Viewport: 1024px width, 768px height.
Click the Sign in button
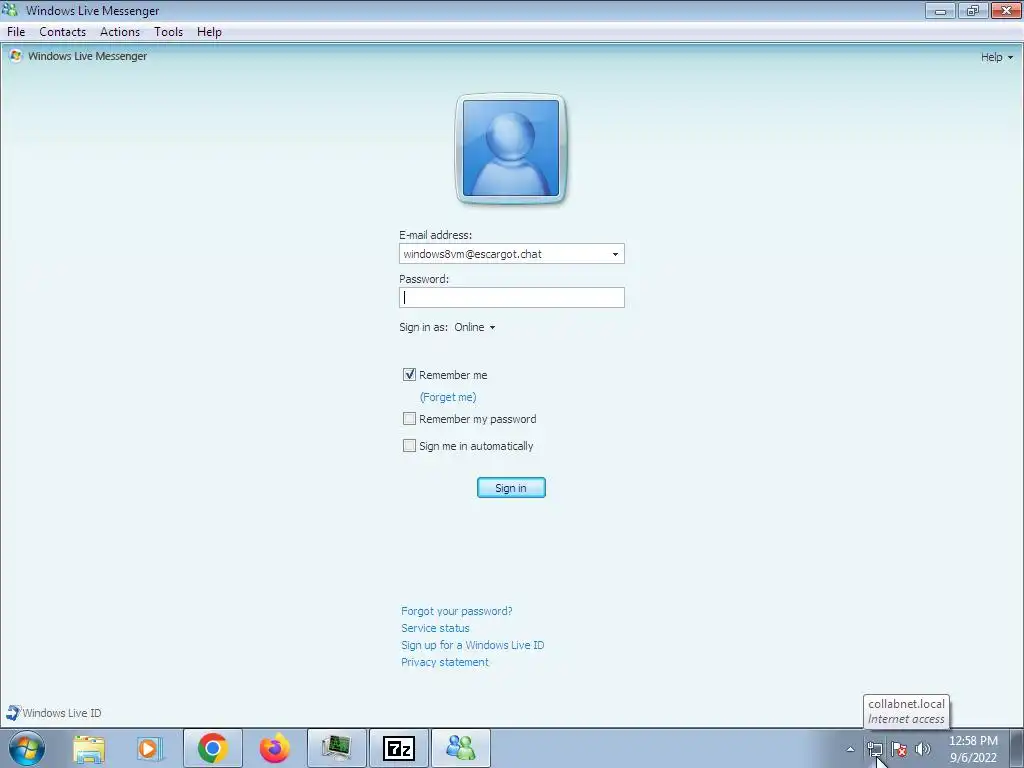(511, 488)
